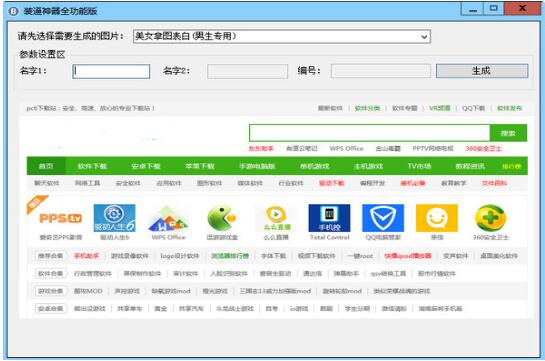Open the 聊天软件 category link
The height and width of the screenshot is (361, 545).
tap(47, 183)
